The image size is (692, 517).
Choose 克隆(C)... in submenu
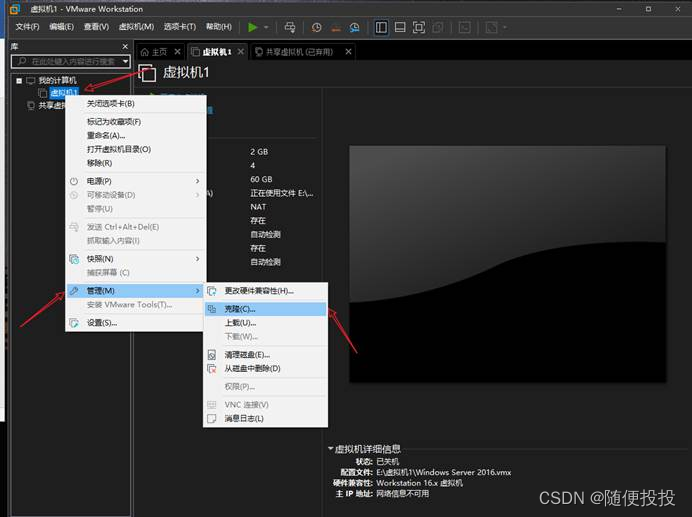pos(265,309)
